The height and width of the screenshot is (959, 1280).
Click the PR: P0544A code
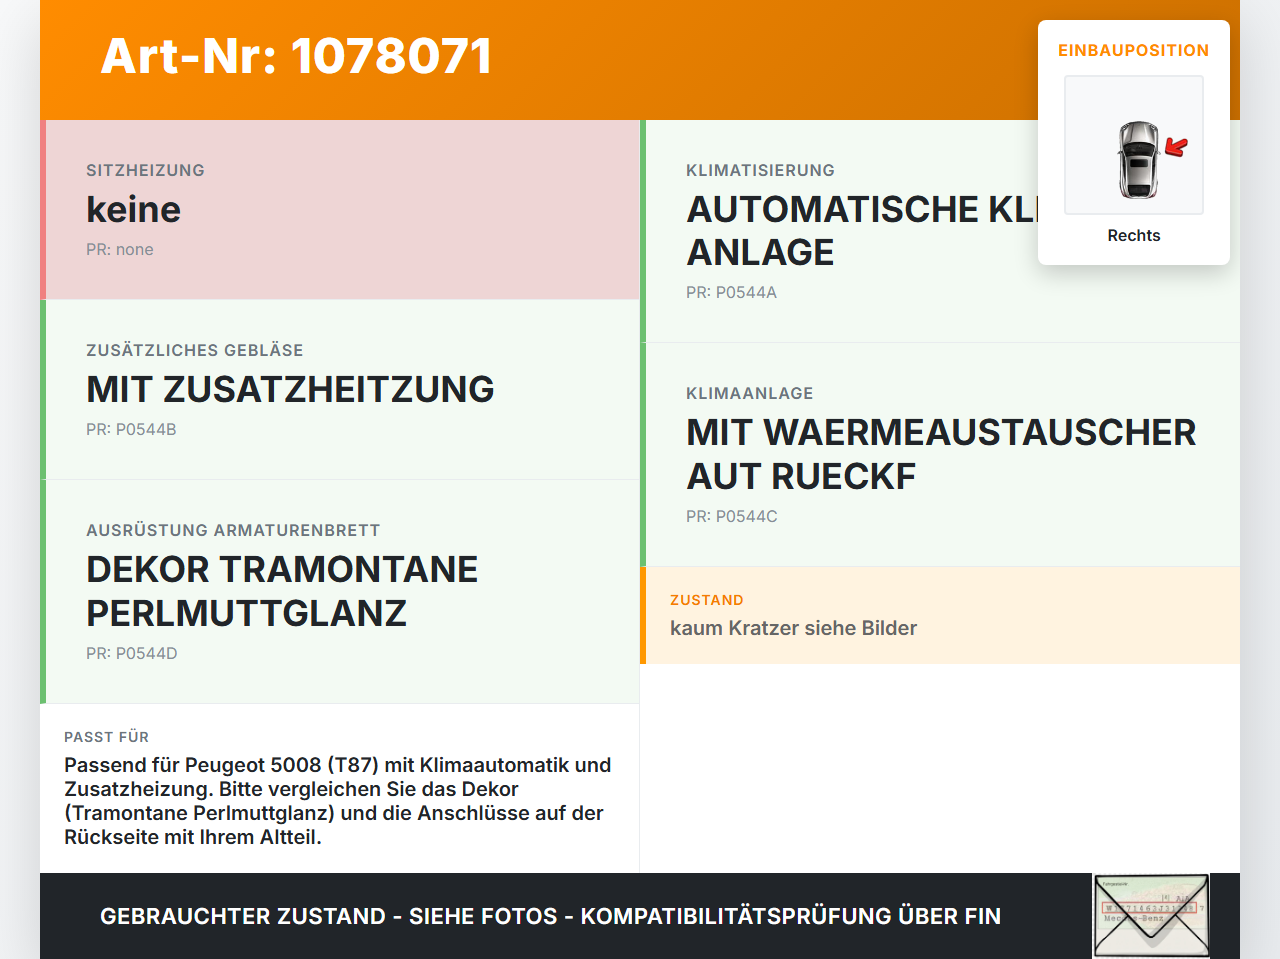click(x=731, y=293)
